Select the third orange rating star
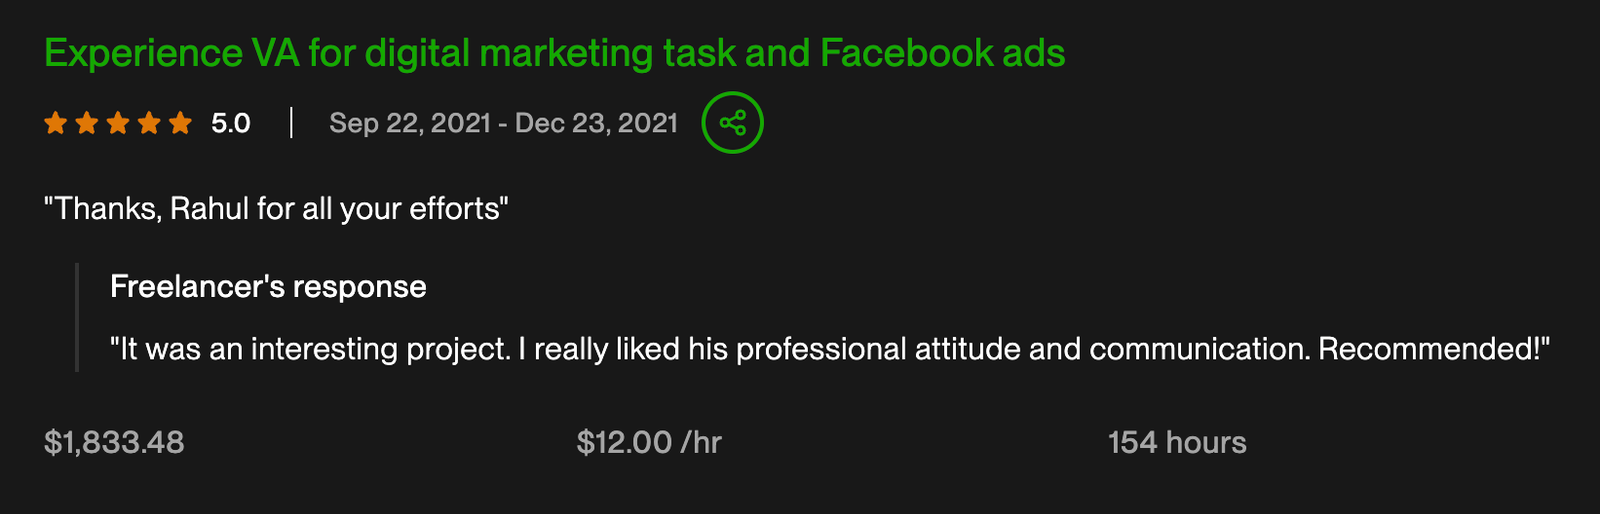The width and height of the screenshot is (1600, 514). (x=118, y=123)
